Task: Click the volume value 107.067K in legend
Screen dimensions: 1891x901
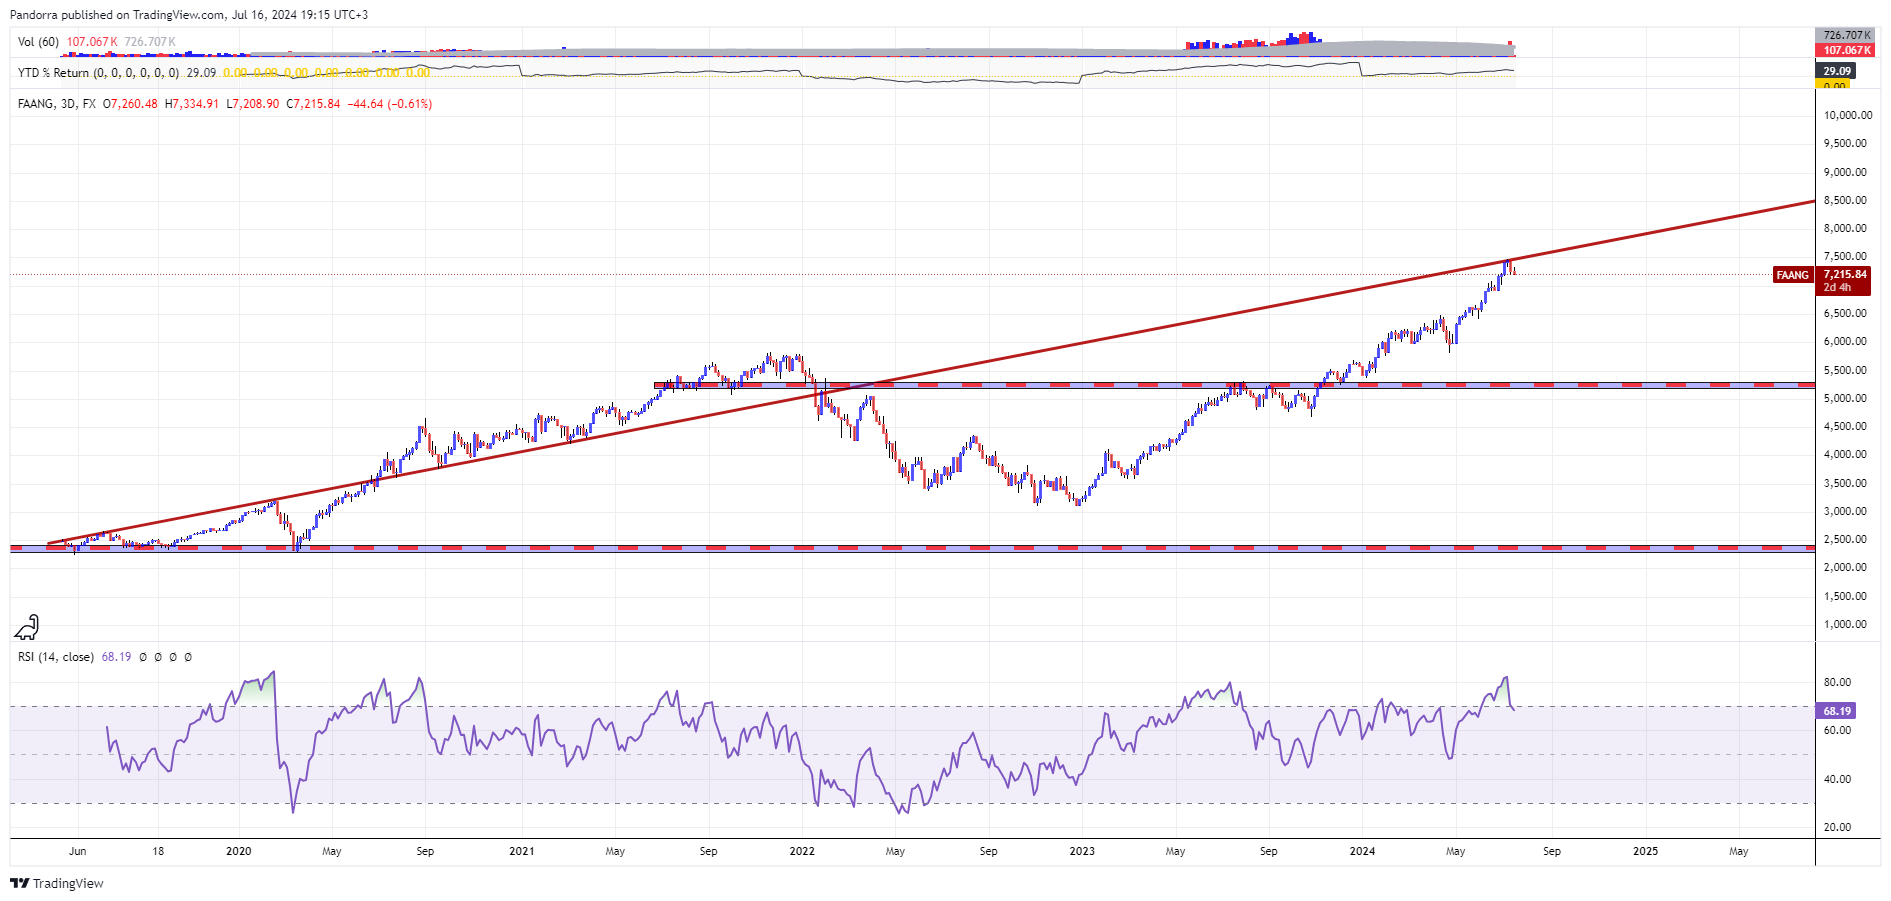Action: (92, 42)
